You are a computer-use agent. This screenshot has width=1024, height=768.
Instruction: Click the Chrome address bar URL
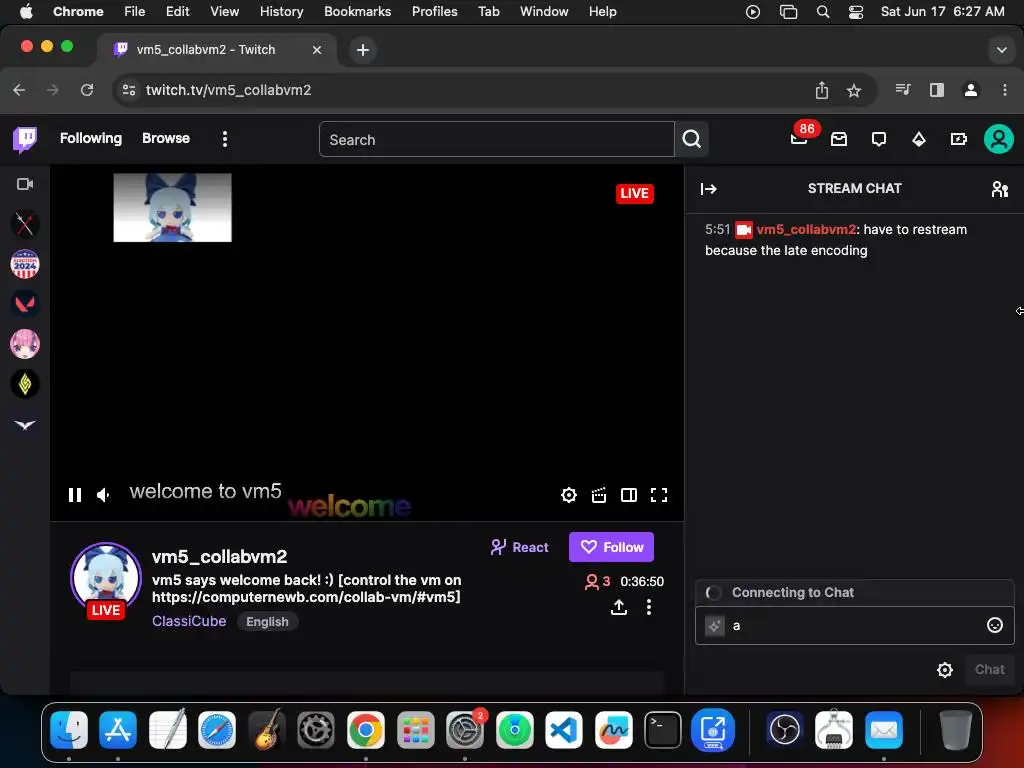click(229, 90)
